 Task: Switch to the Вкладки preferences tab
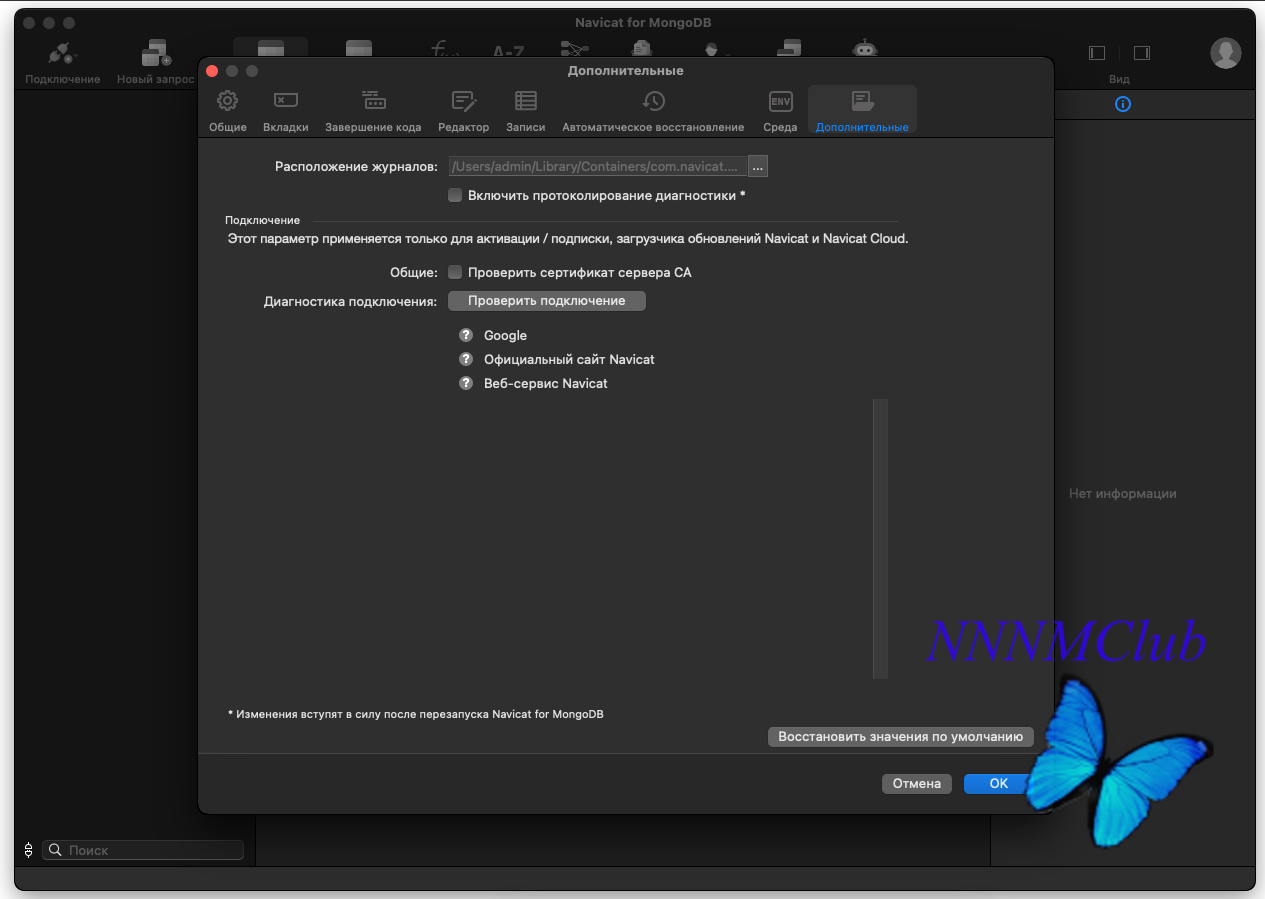pos(286,111)
